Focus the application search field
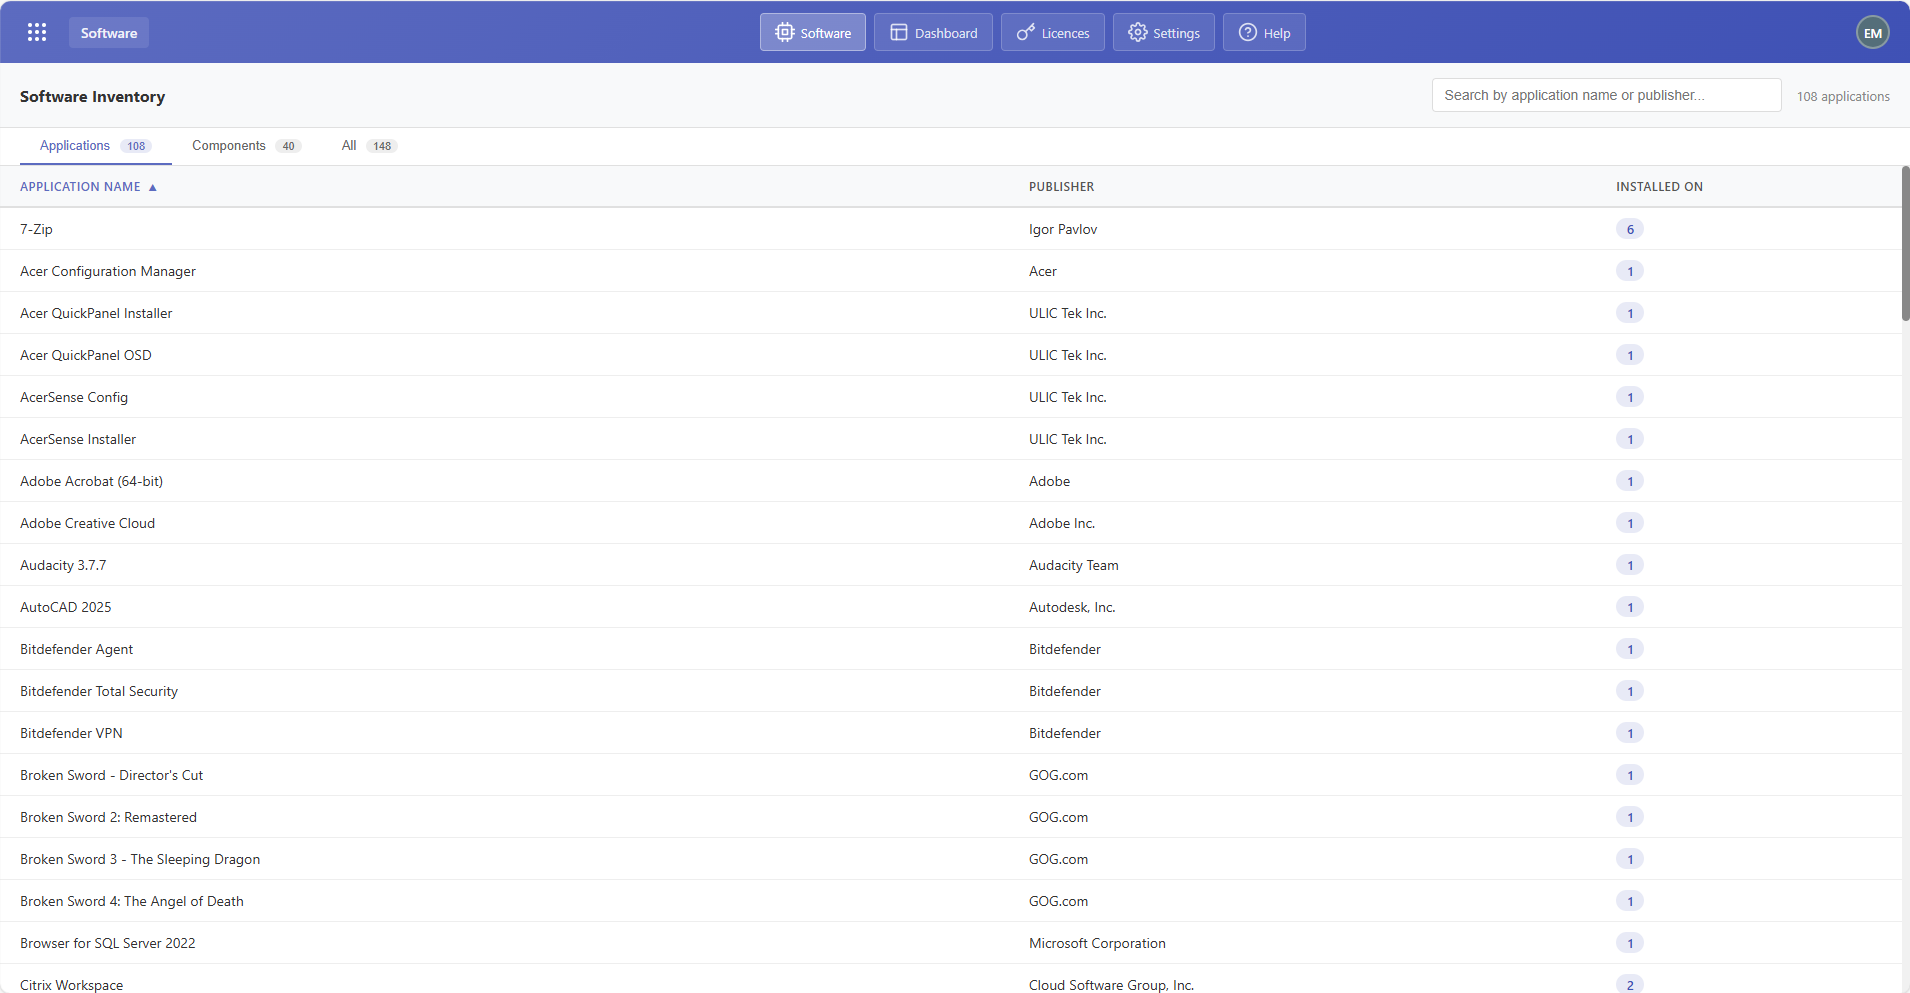The height and width of the screenshot is (993, 1910). (x=1606, y=95)
